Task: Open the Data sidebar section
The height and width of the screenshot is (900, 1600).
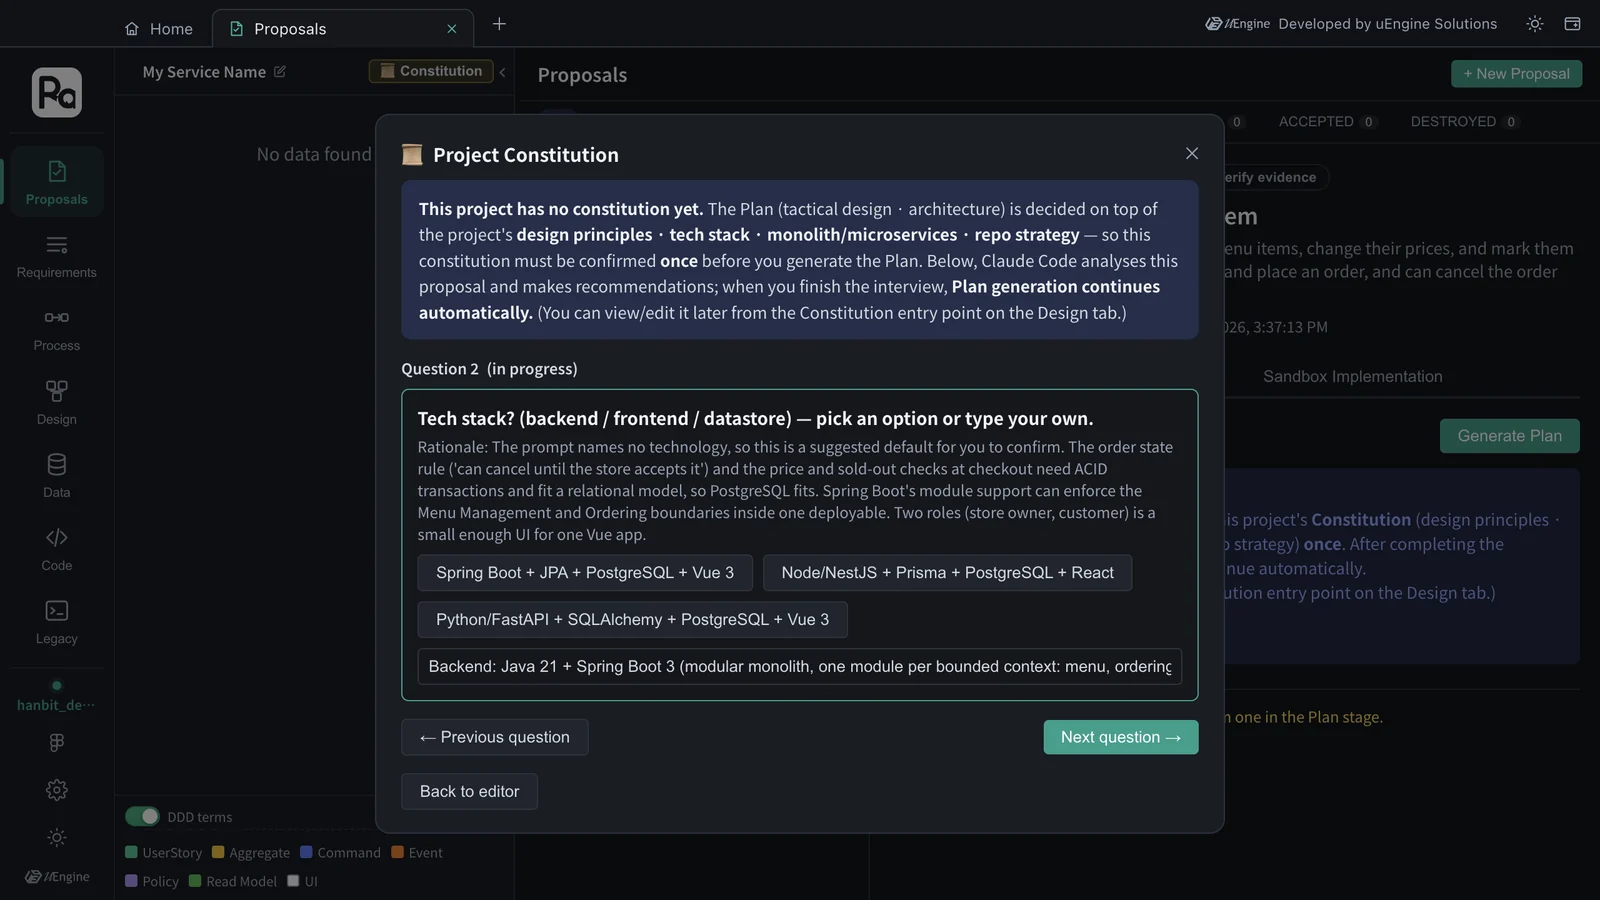Action: (x=57, y=476)
